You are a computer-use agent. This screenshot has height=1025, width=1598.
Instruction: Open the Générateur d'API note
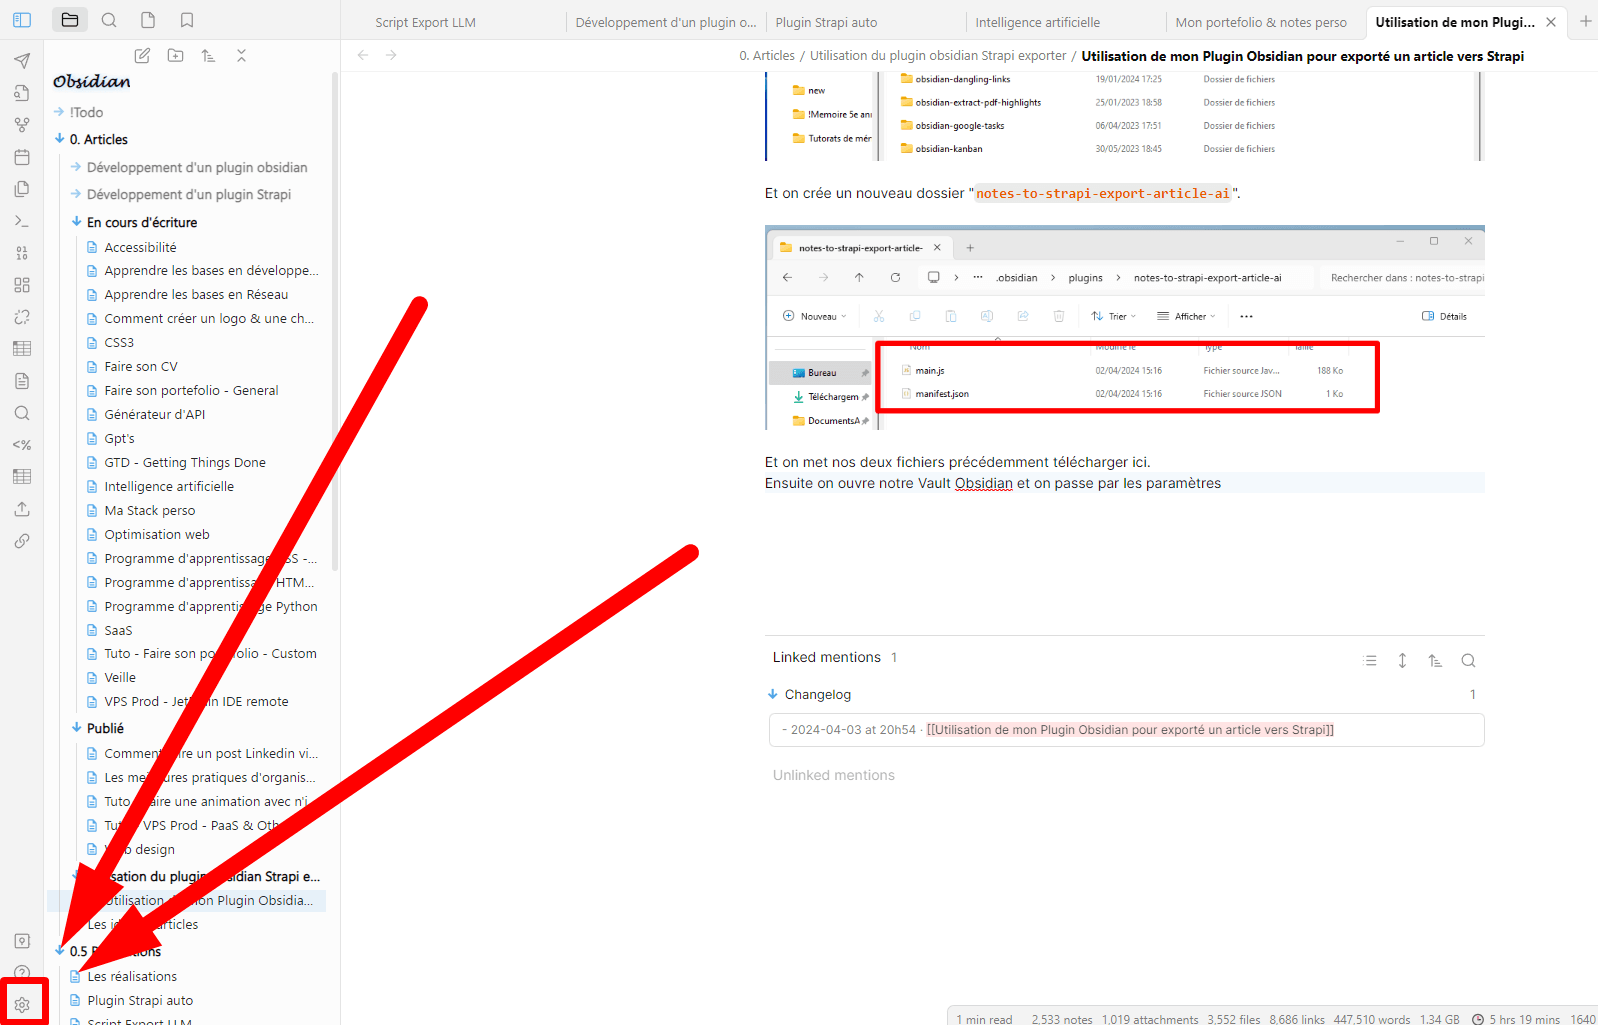click(155, 414)
